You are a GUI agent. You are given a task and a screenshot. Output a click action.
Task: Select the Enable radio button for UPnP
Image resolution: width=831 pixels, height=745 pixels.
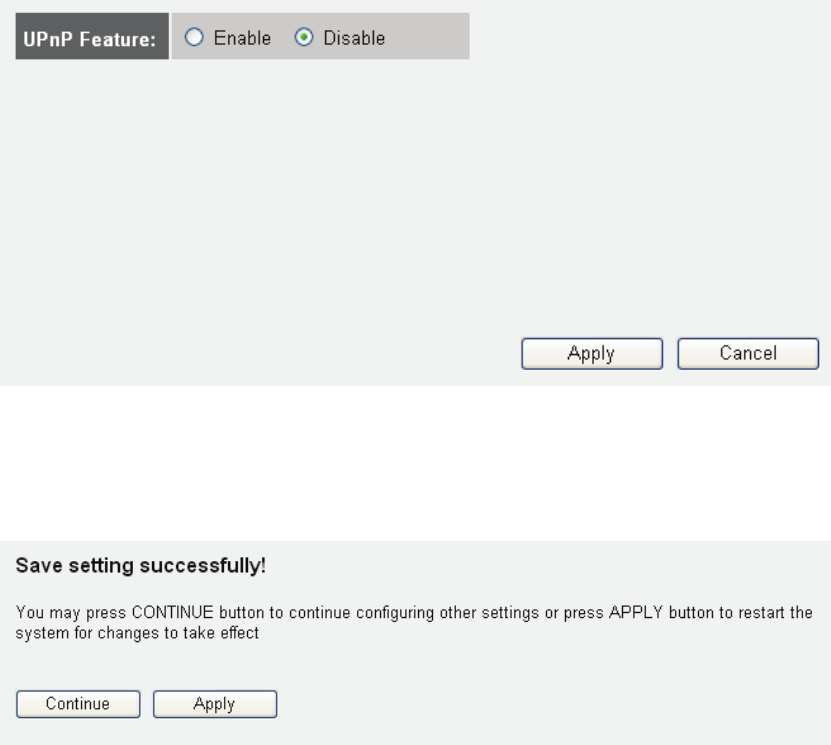194,37
